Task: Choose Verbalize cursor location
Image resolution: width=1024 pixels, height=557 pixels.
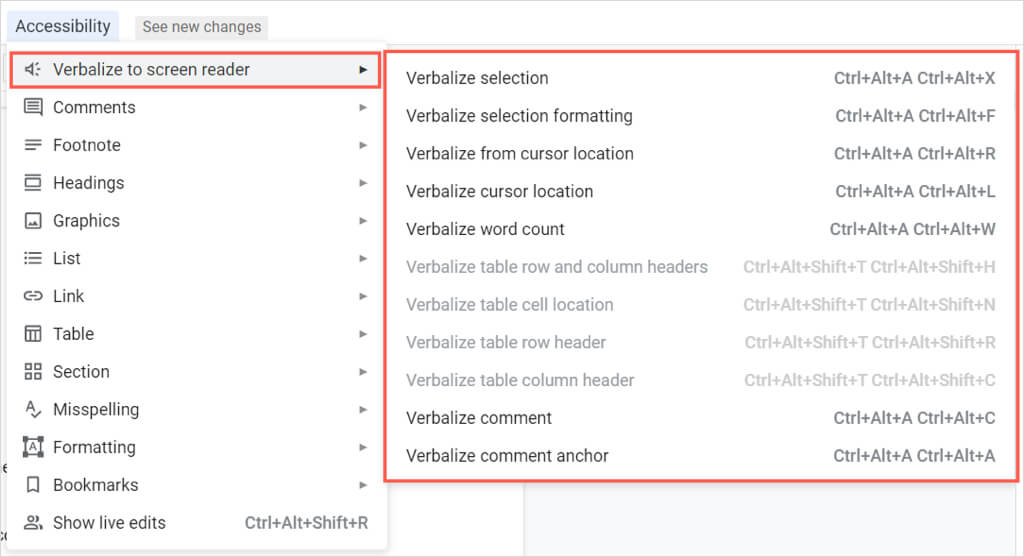Action: coord(499,191)
